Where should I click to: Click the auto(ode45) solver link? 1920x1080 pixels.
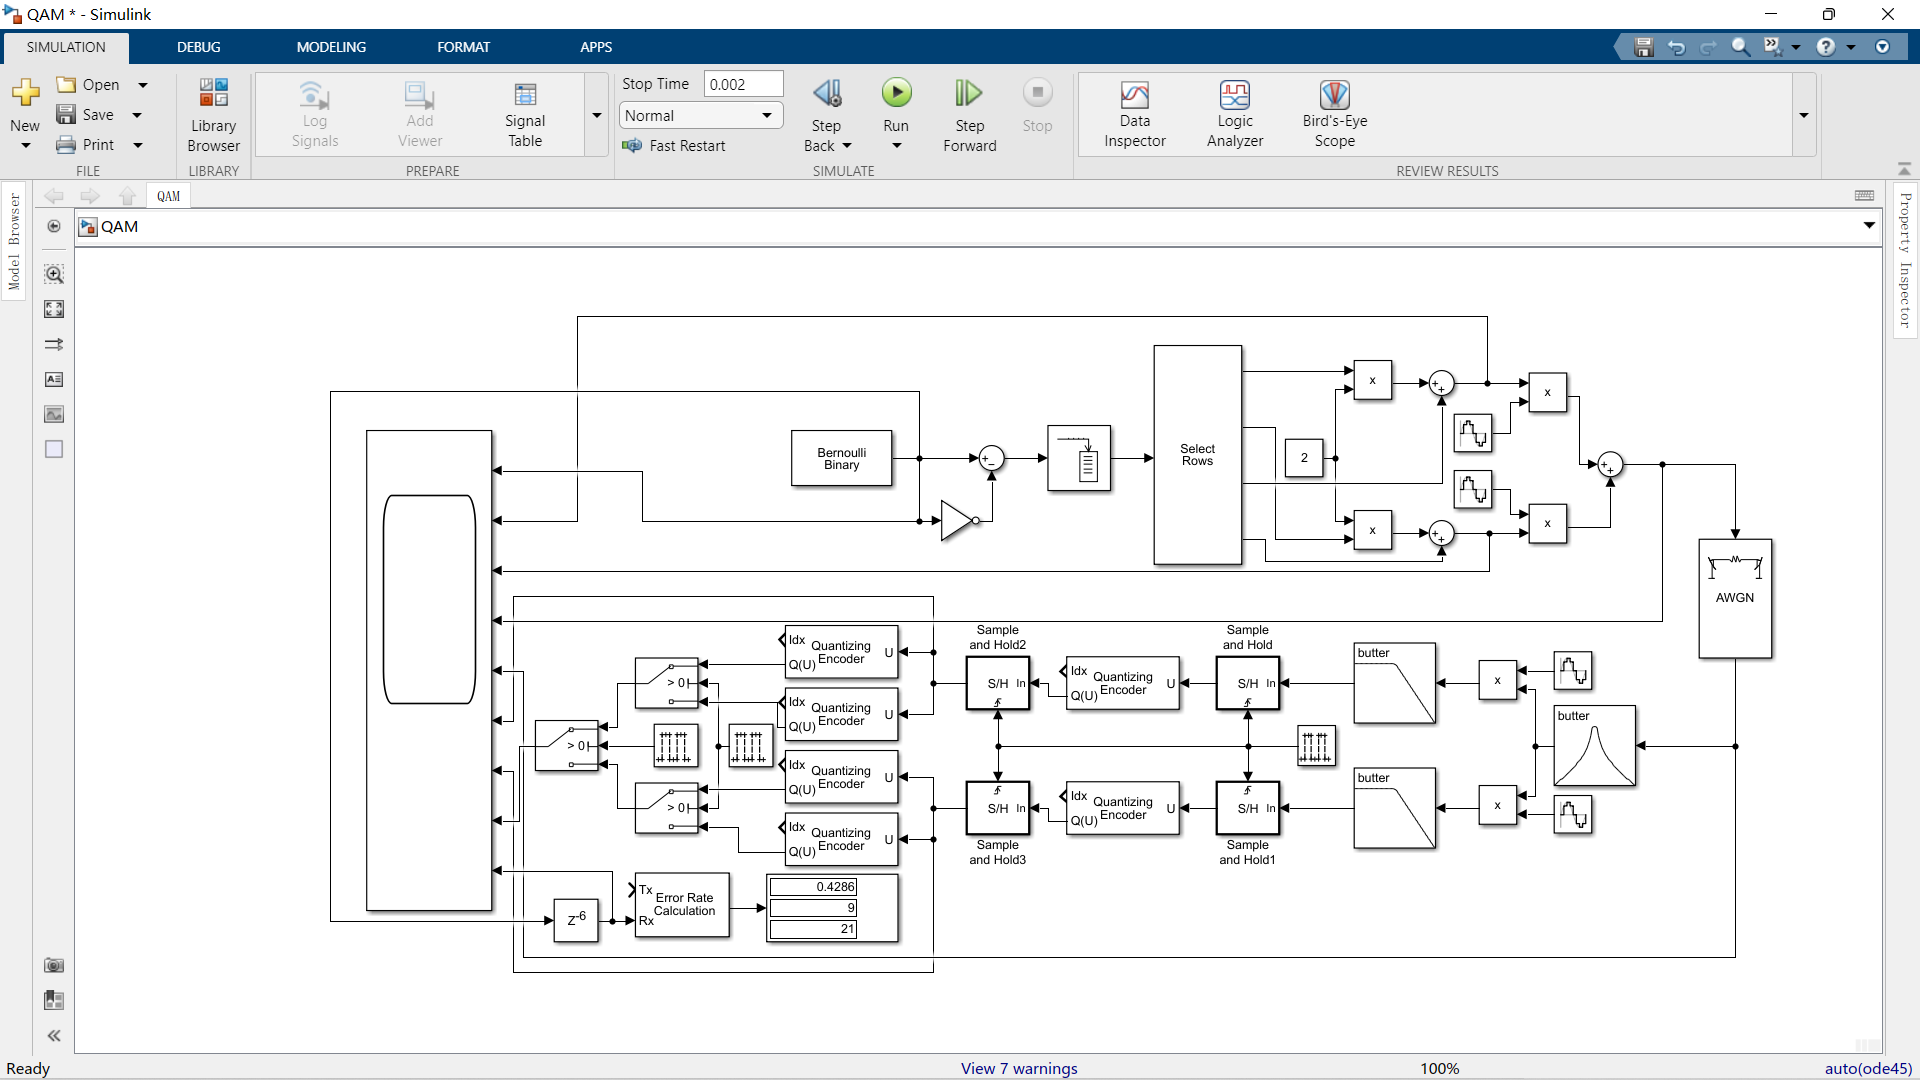[x=1867, y=1068]
